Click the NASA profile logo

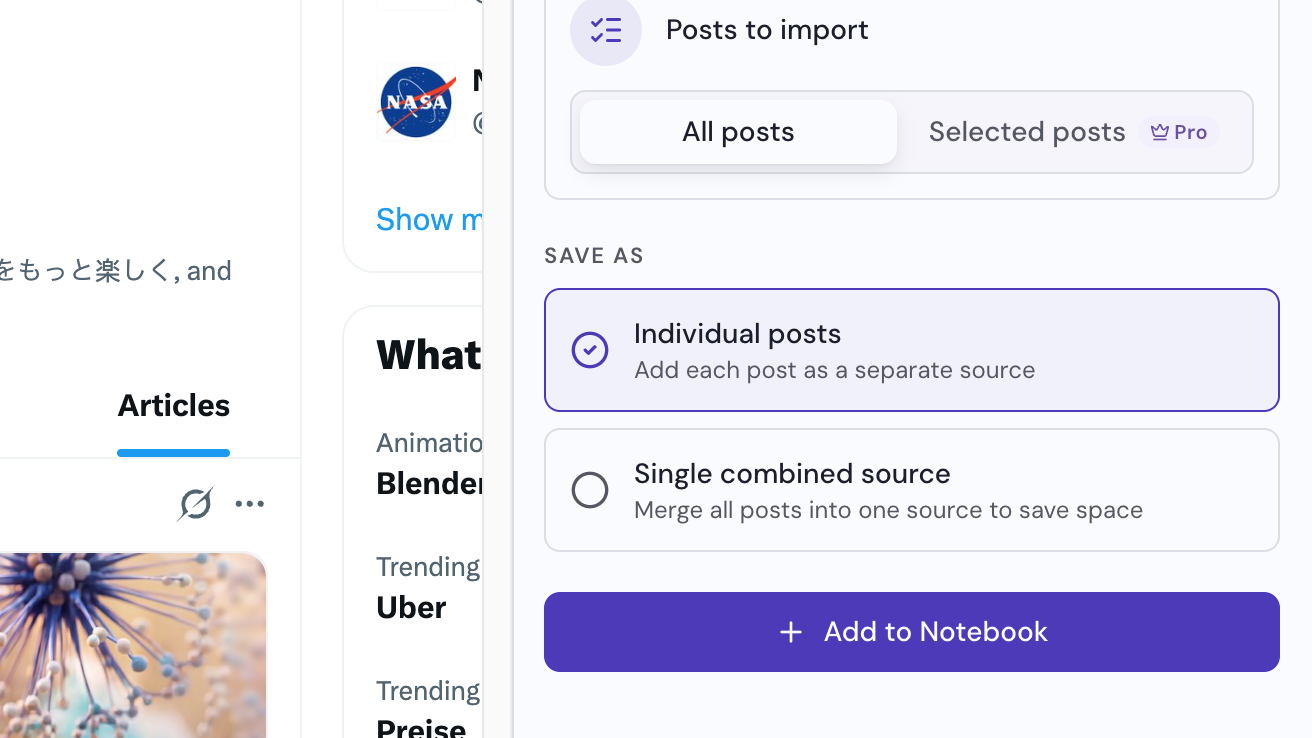[x=417, y=102]
